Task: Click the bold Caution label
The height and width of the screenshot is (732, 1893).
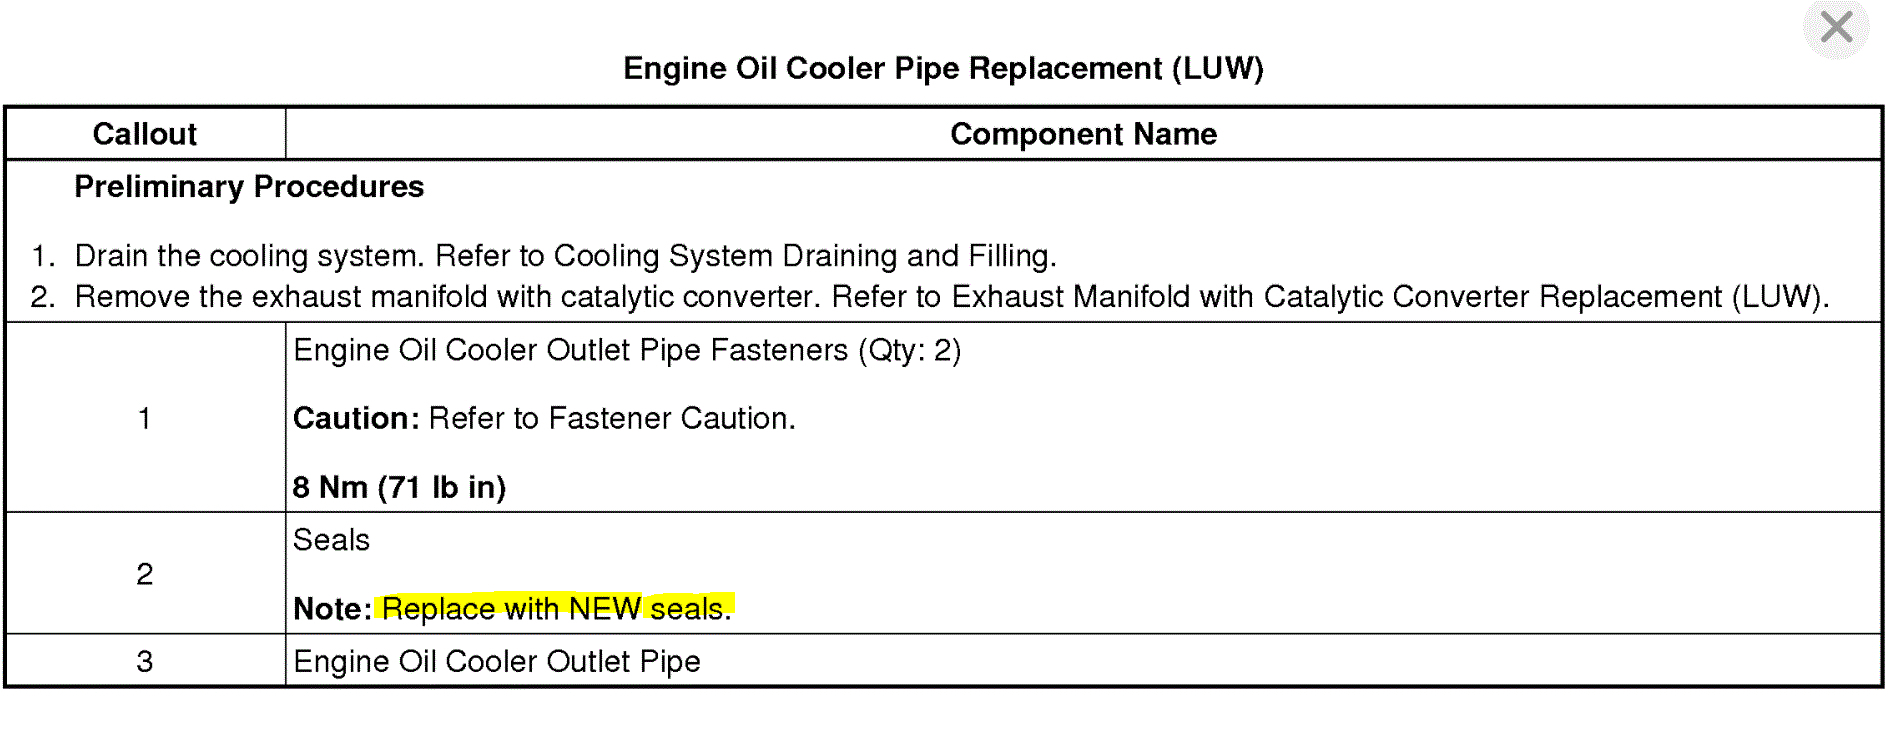Action: [355, 418]
